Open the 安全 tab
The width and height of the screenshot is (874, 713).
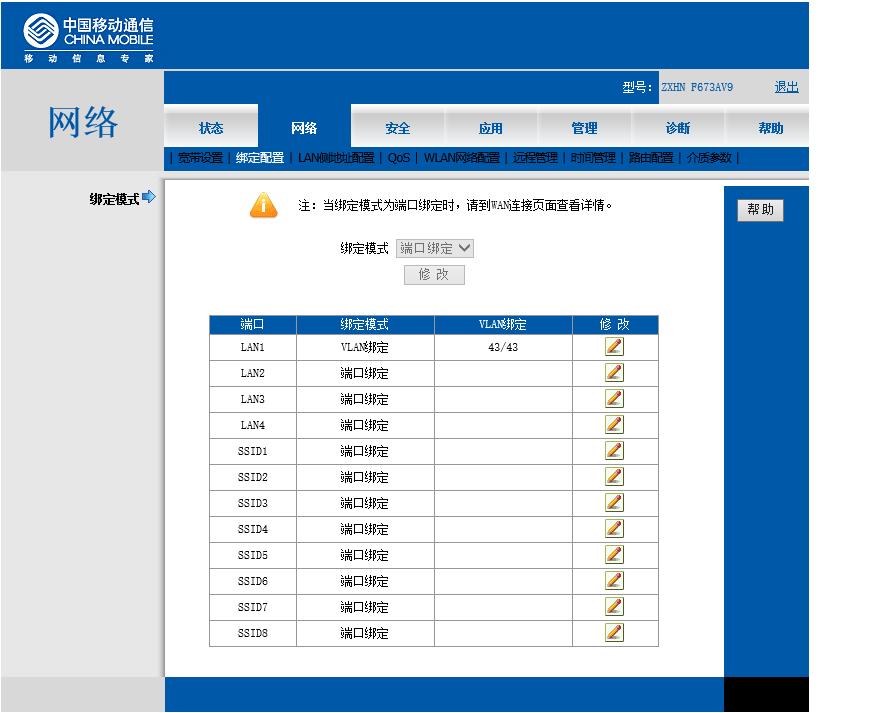397,128
